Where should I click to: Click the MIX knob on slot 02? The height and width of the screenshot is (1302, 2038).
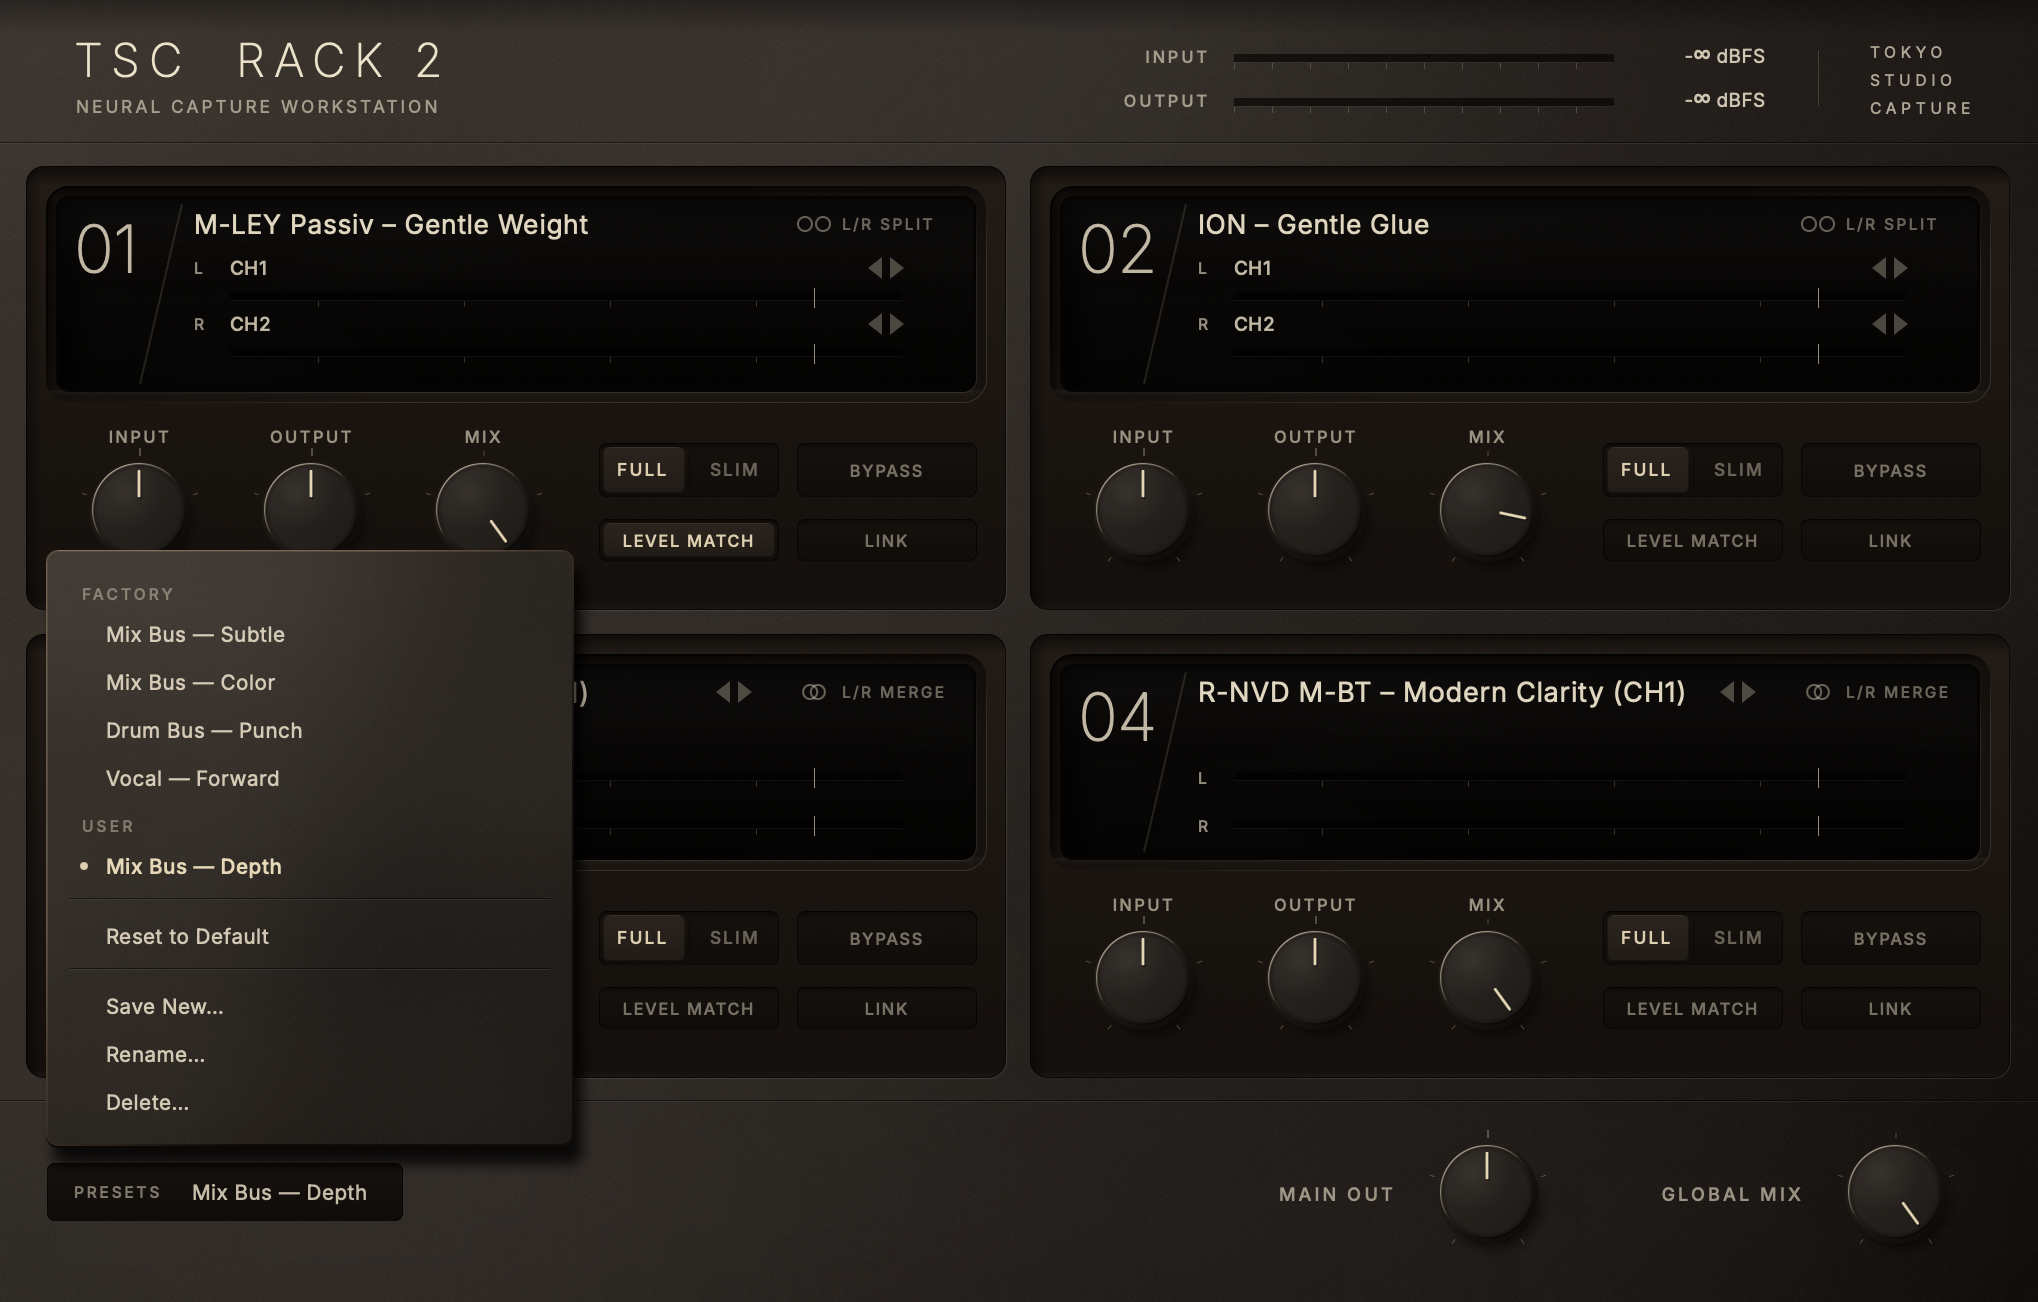pos(1487,509)
